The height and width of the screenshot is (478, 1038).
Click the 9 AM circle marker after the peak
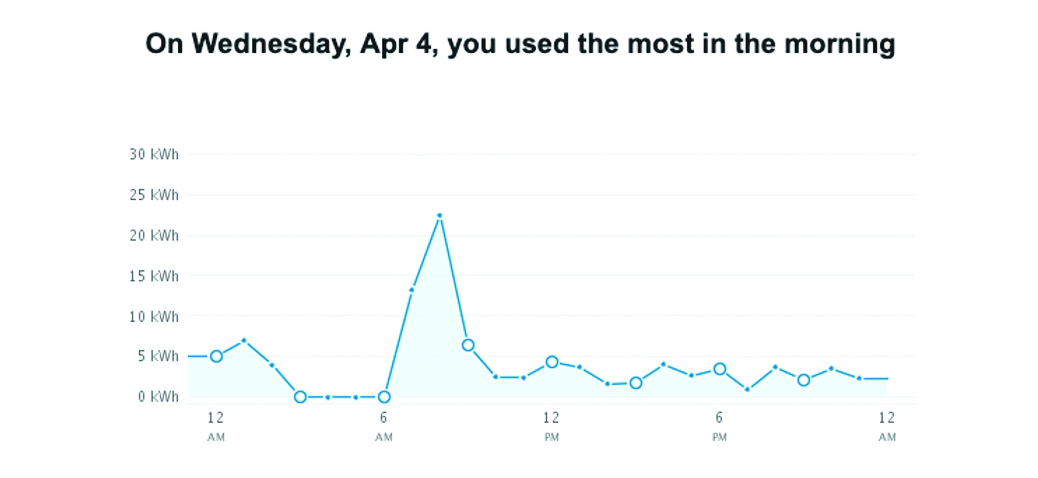pos(467,345)
